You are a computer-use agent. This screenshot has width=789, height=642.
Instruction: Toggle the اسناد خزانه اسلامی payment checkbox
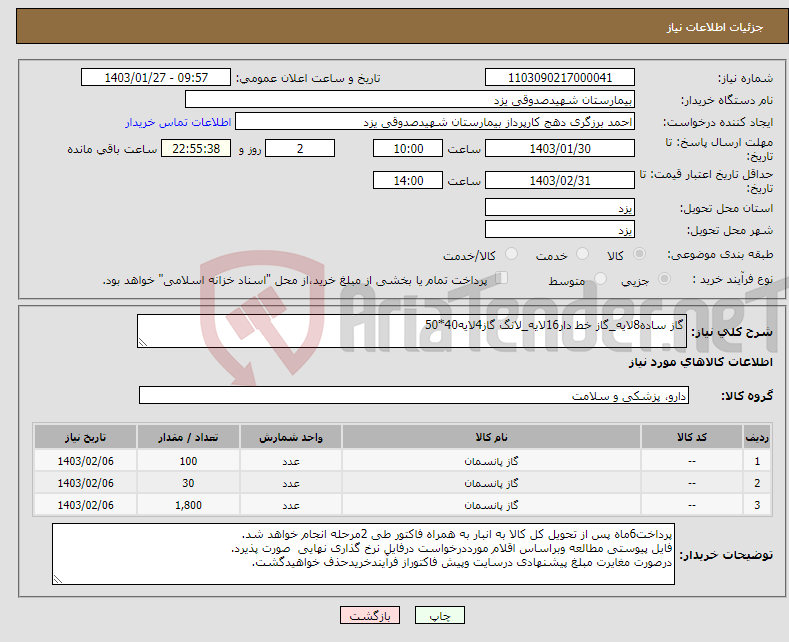tap(502, 278)
